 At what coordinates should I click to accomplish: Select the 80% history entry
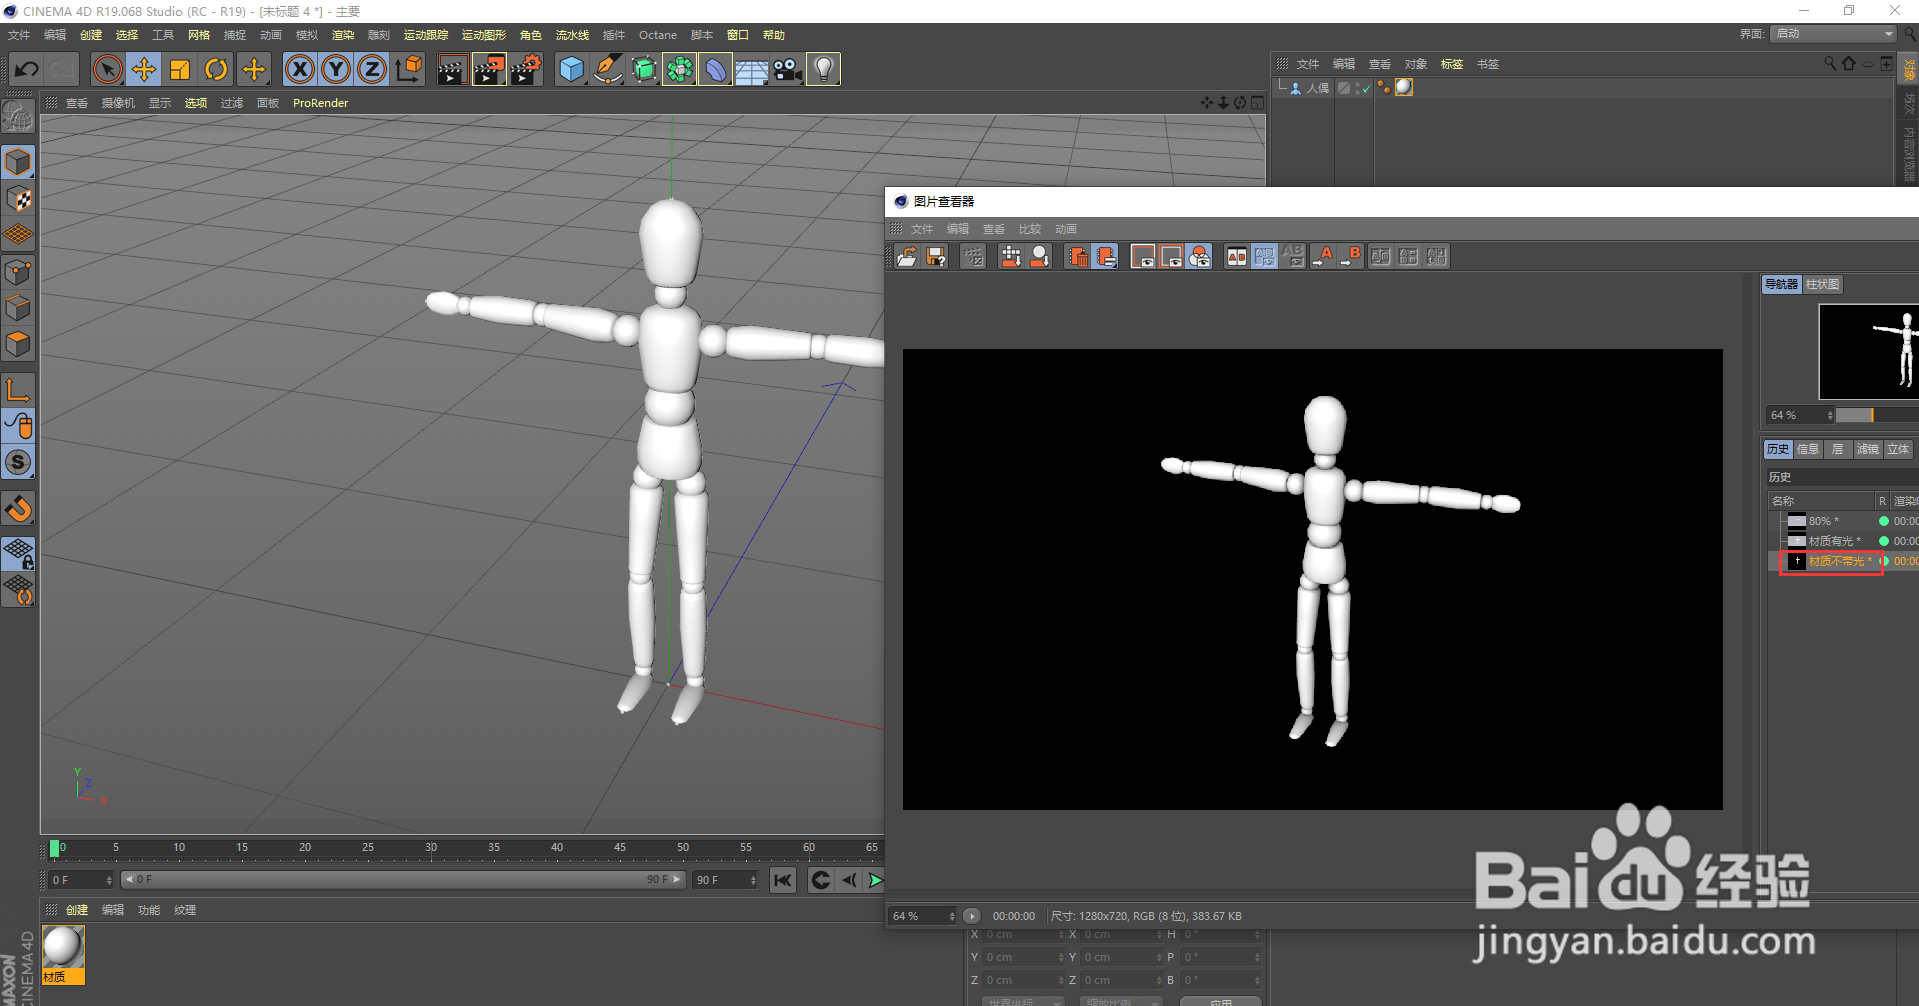coord(1826,521)
